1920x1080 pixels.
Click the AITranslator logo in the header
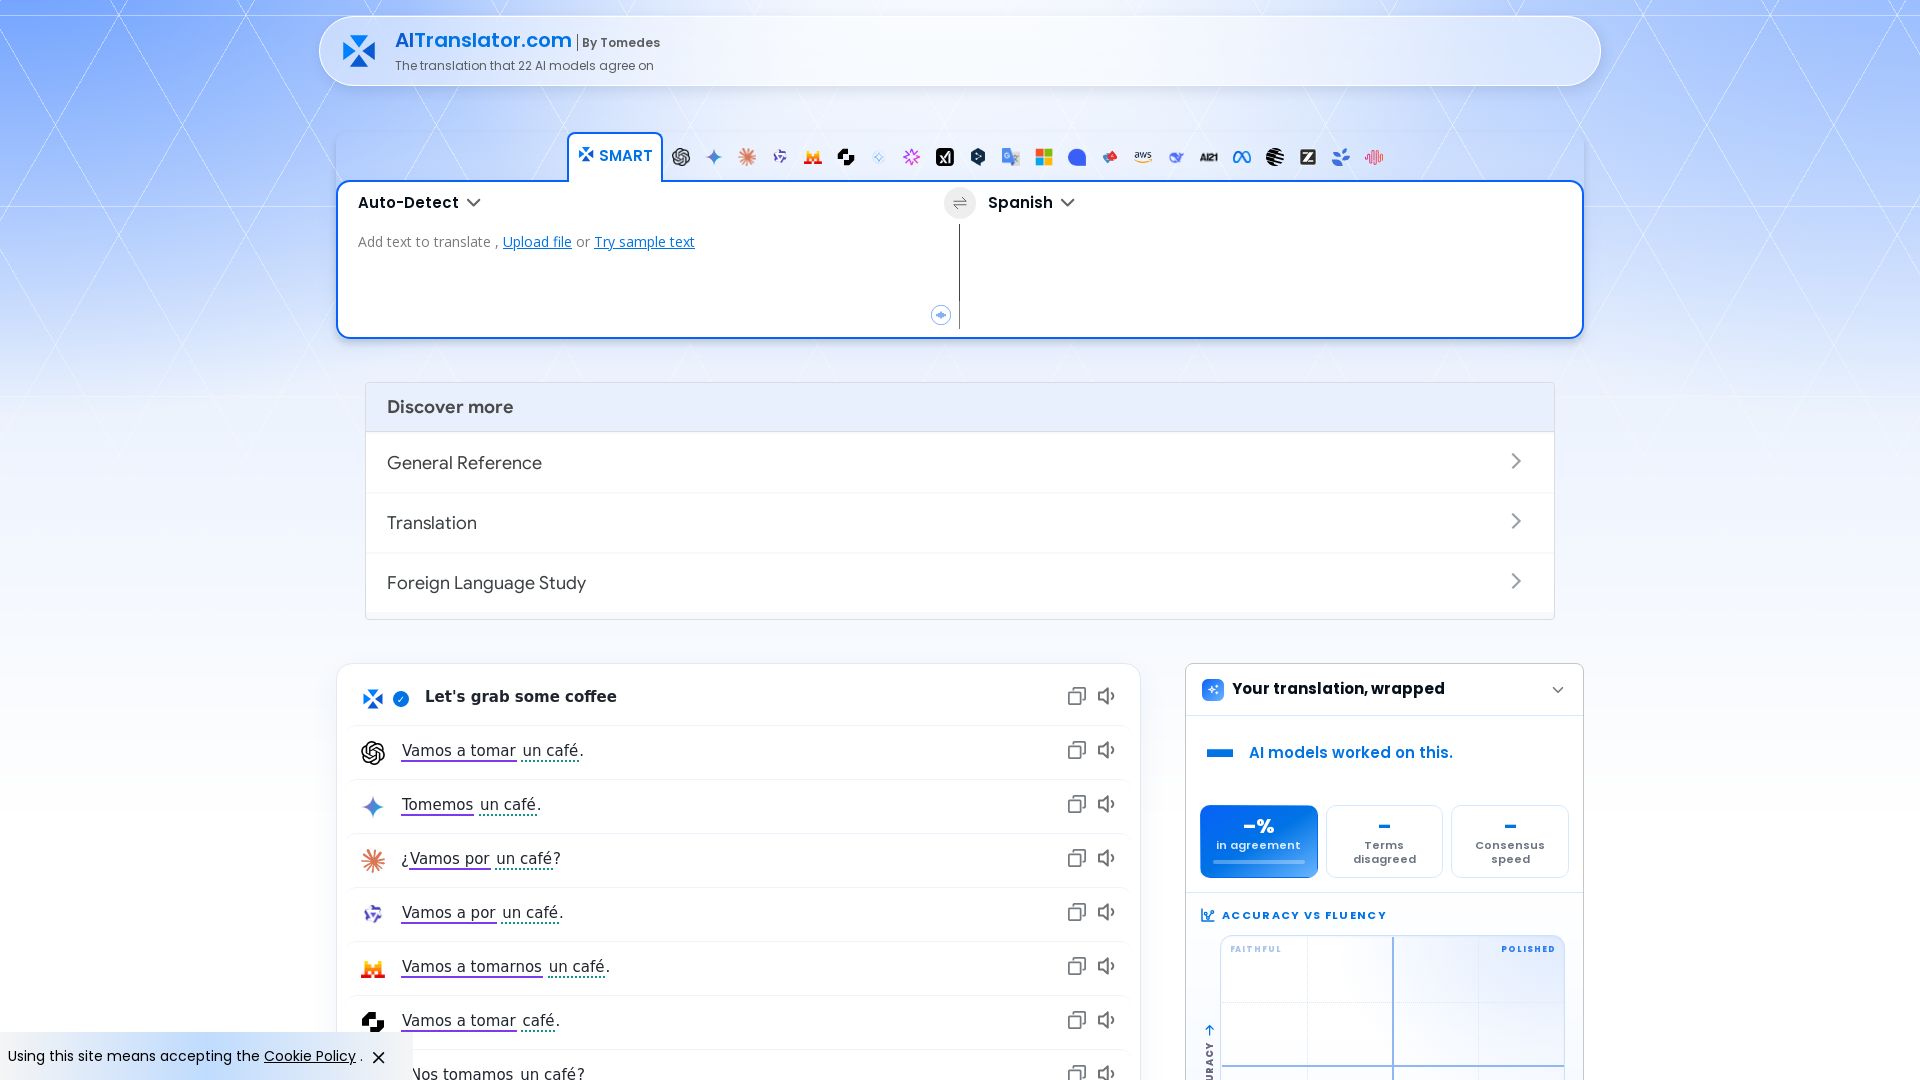(x=359, y=51)
